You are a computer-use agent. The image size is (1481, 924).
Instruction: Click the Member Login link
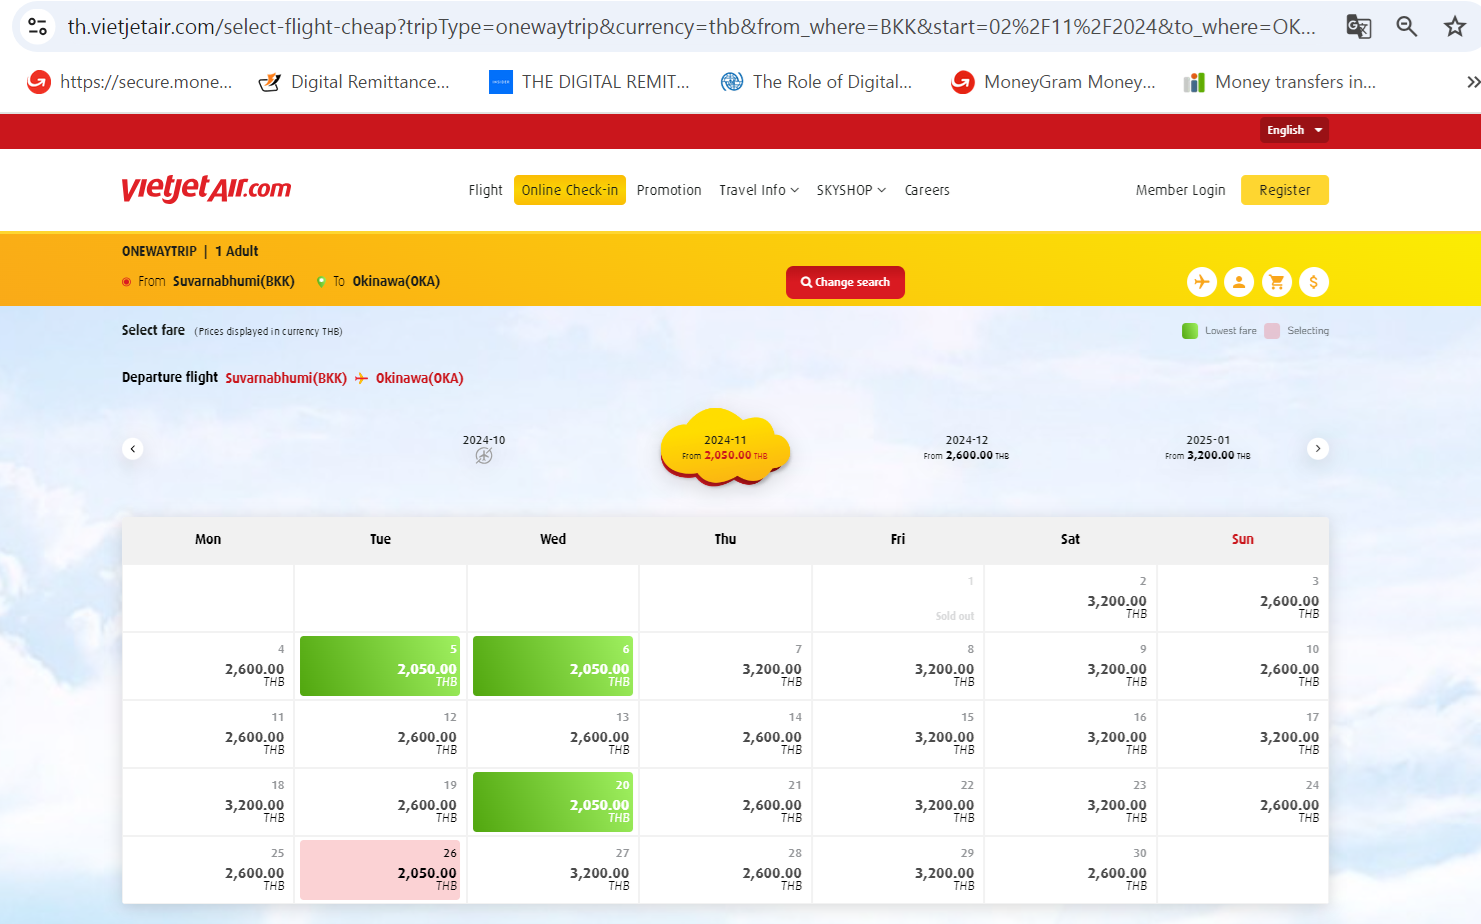[x=1180, y=190]
